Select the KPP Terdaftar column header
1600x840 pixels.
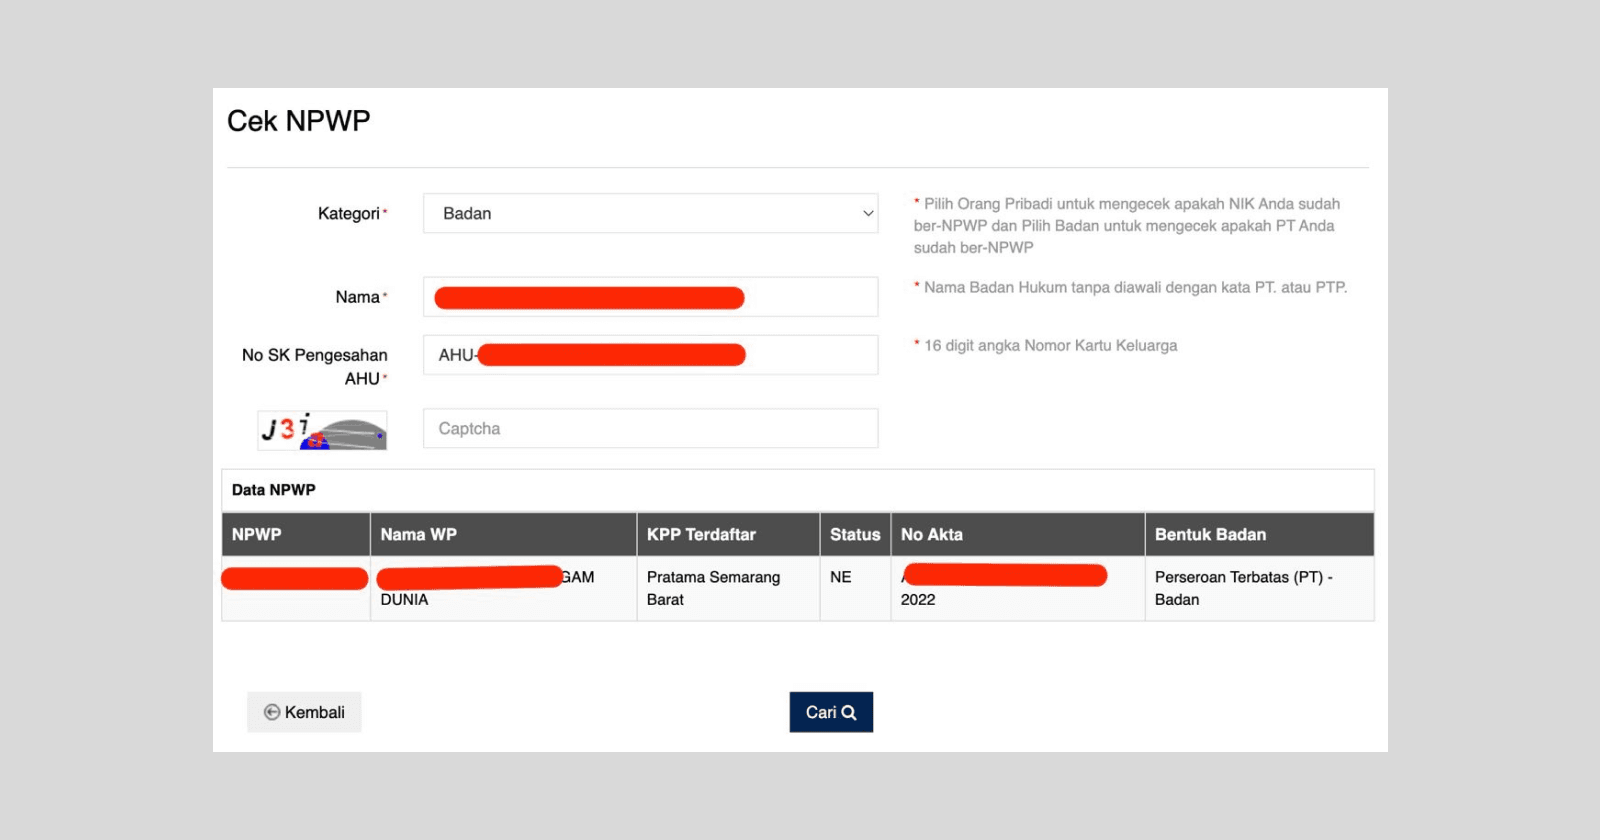pyautogui.click(x=701, y=535)
